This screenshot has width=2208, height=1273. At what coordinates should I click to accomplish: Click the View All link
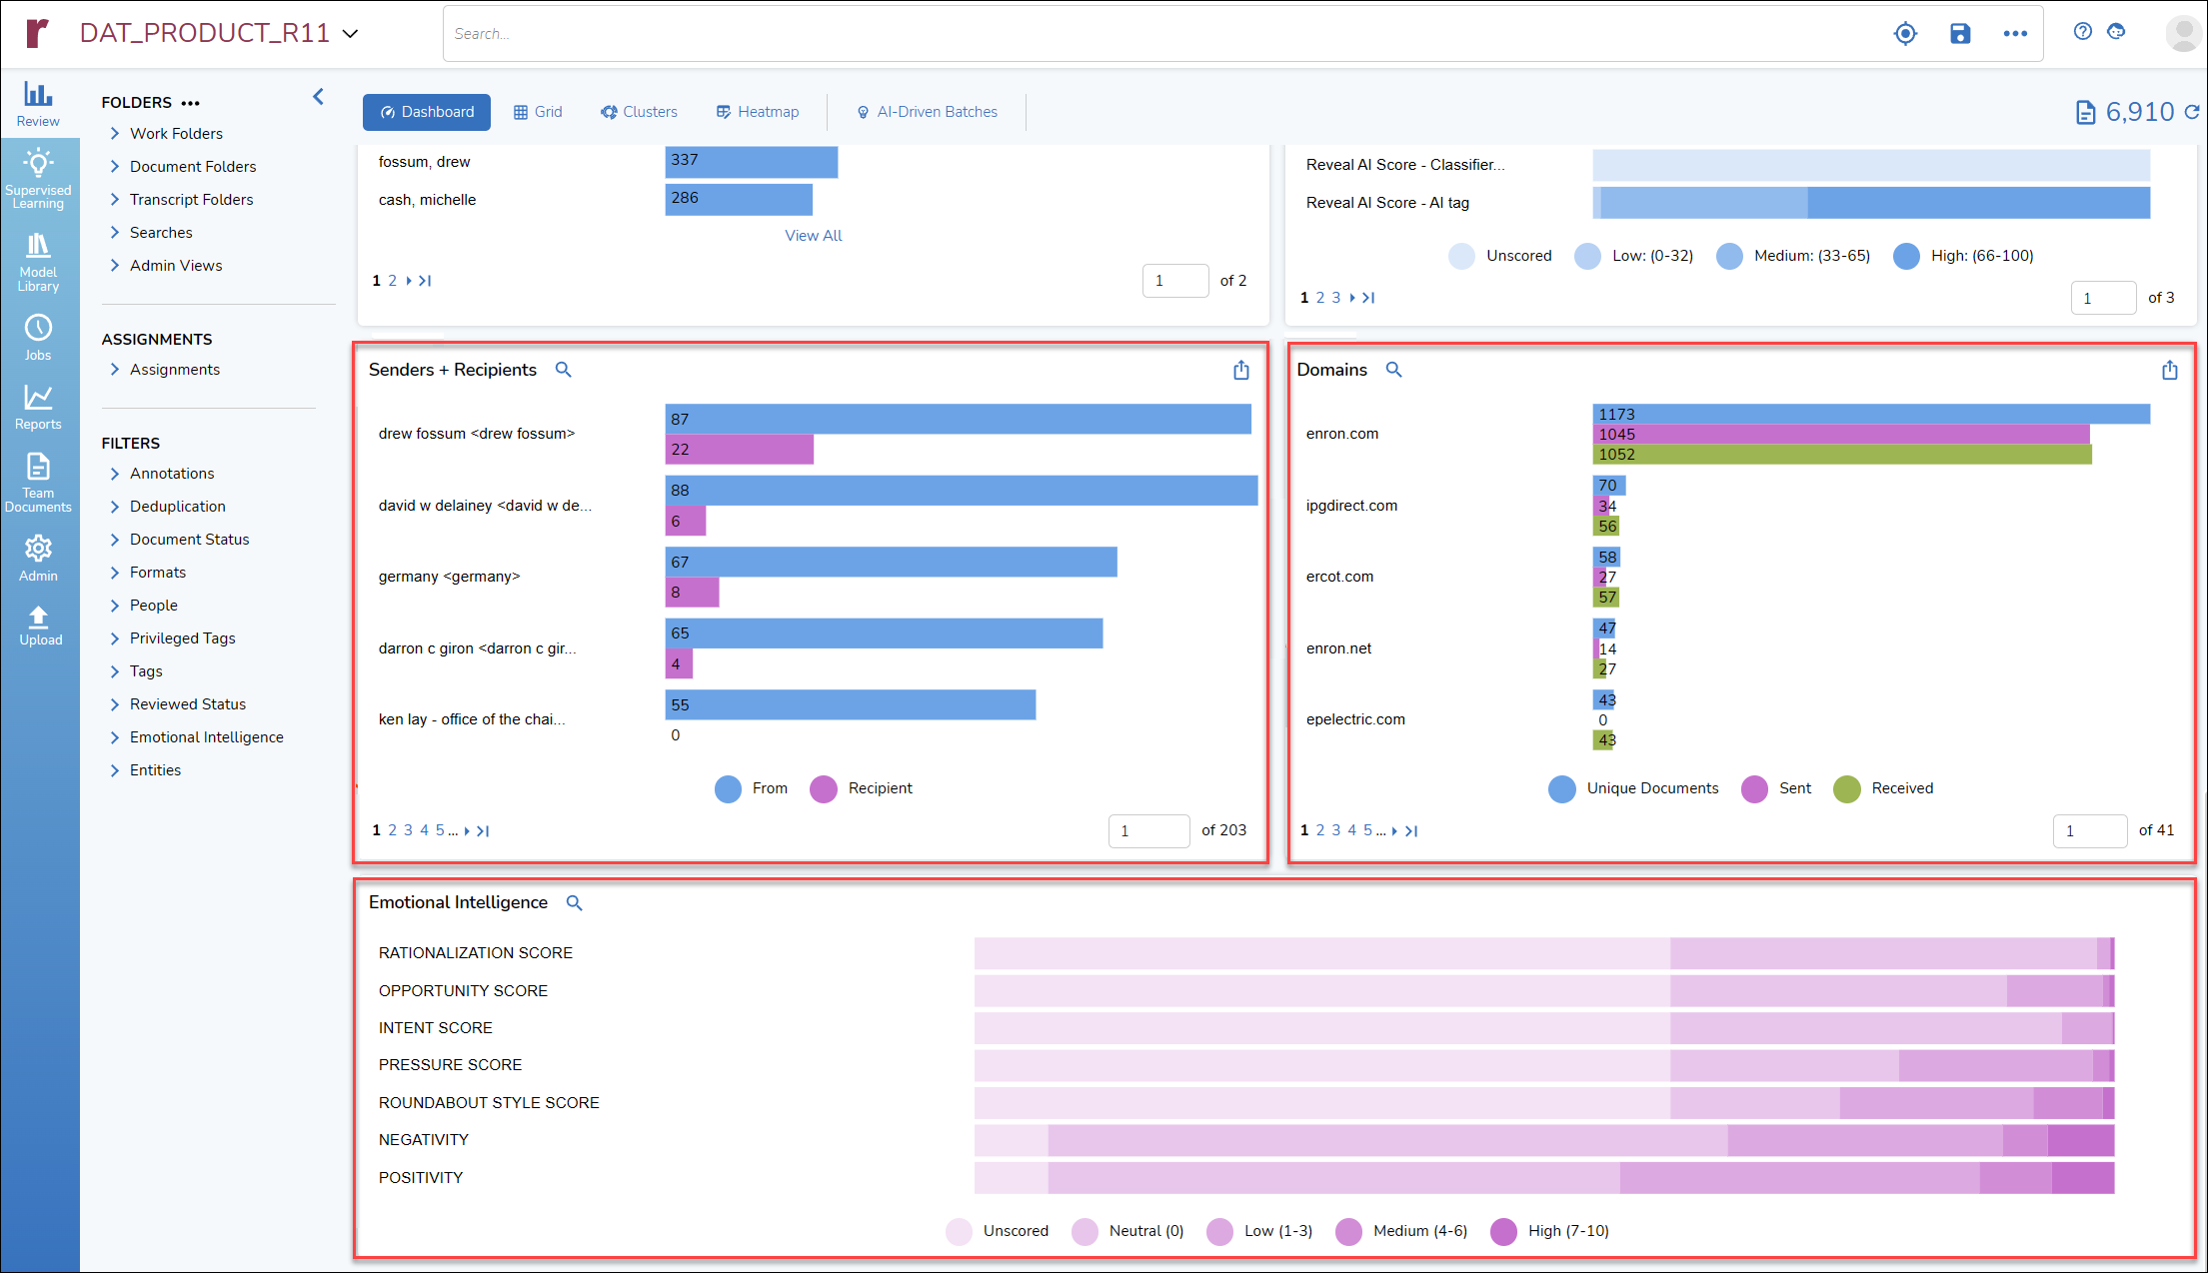click(813, 236)
